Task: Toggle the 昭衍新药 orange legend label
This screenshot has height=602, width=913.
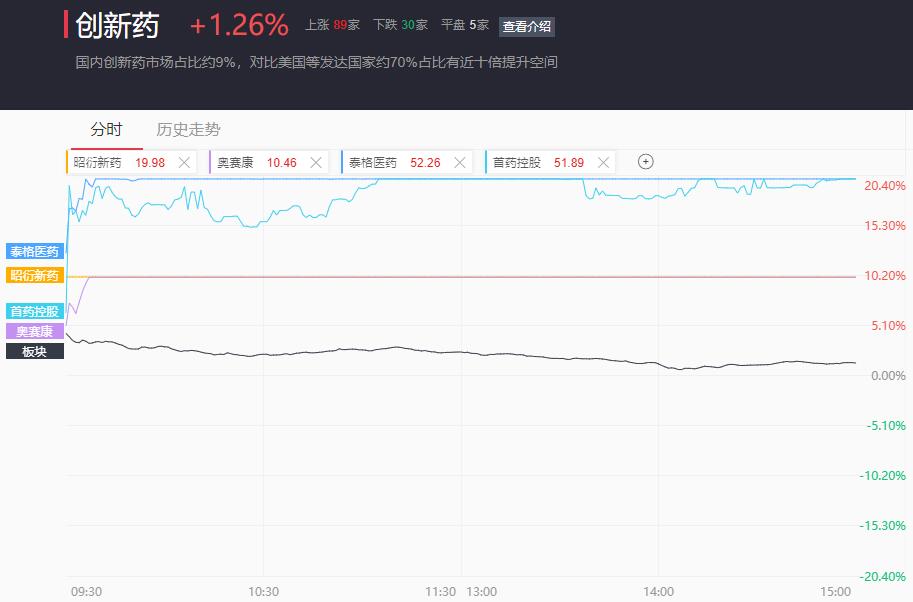Action: point(35,275)
